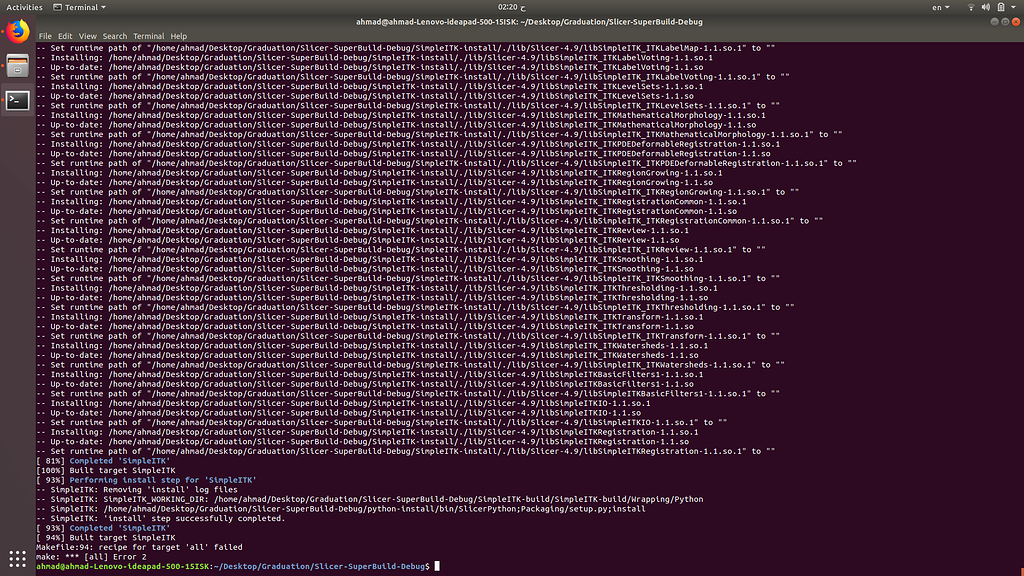1024x576 pixels.
Task: Open the 'en' keyboard layout menu
Action: pyautogui.click(x=940, y=6)
